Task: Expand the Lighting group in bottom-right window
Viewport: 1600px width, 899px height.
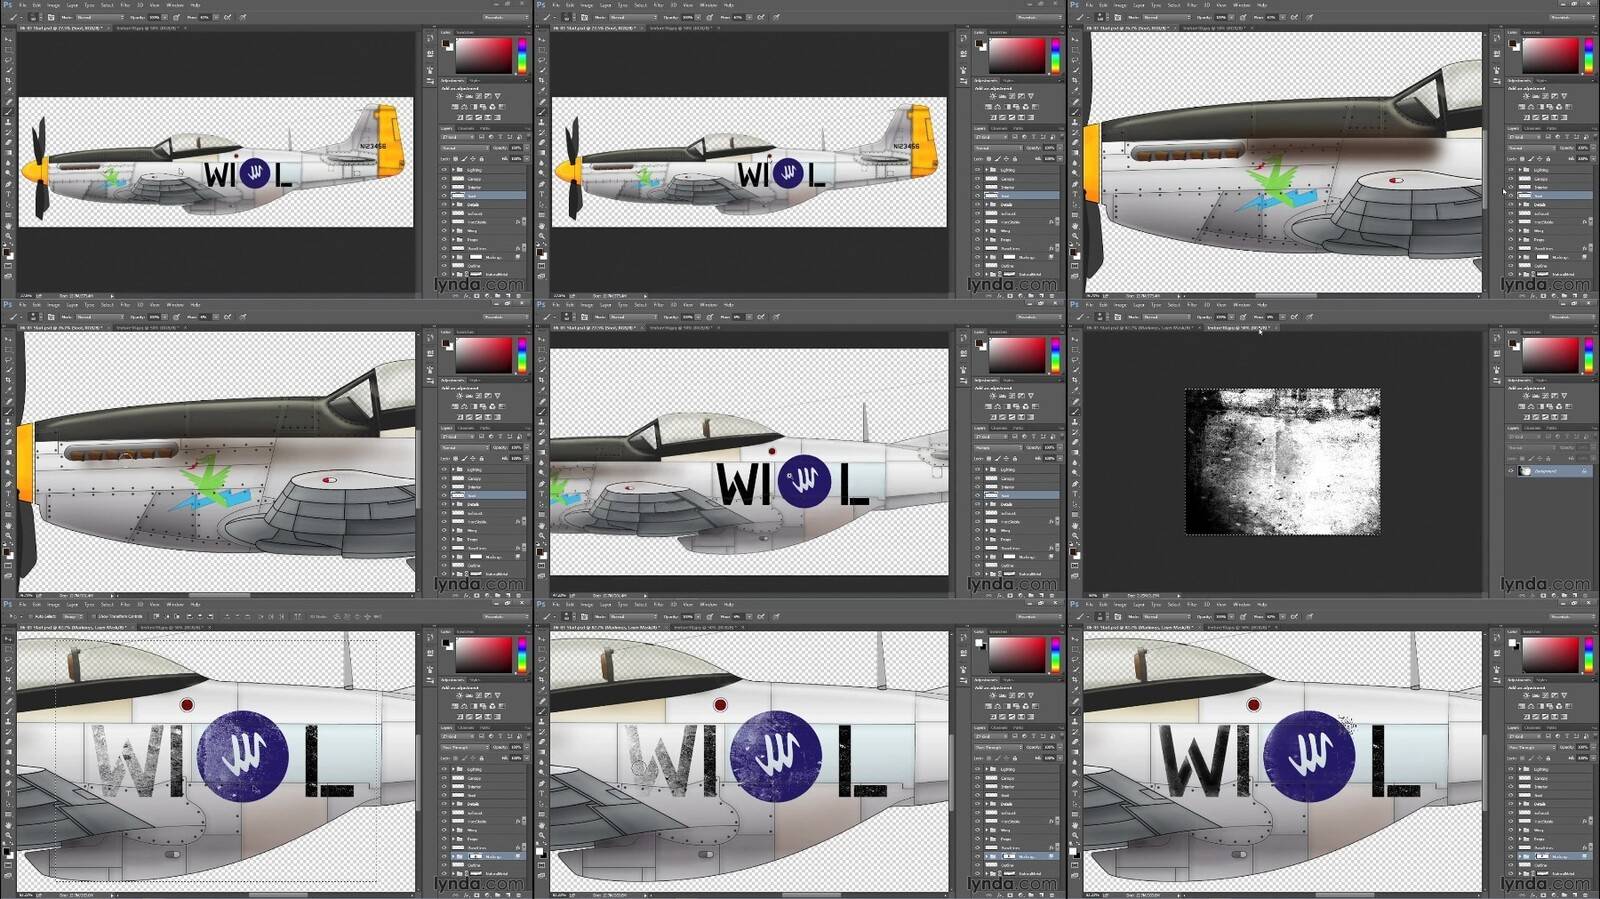Action: (1520, 769)
